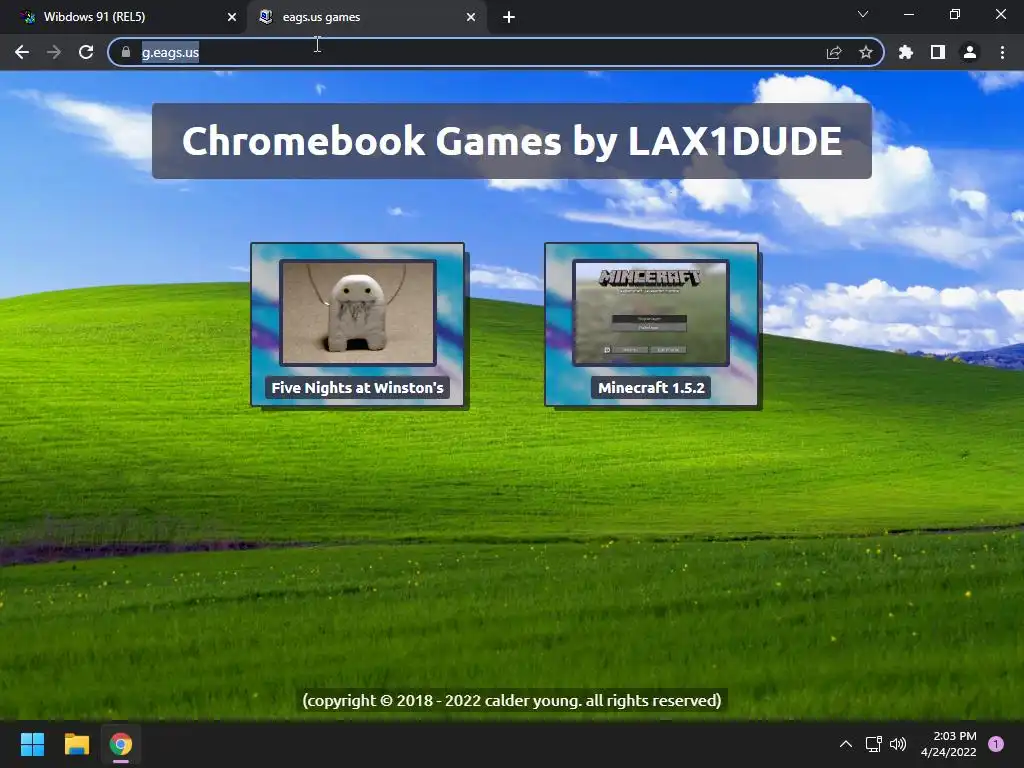Close the Wibdows 91 (REL5) tab
1024x768 pixels.
(x=232, y=17)
